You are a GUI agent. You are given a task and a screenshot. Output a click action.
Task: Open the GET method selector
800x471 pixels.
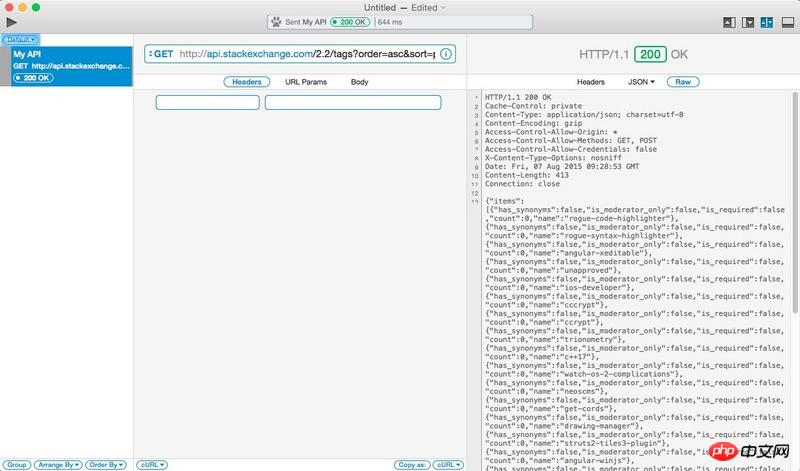[161, 54]
